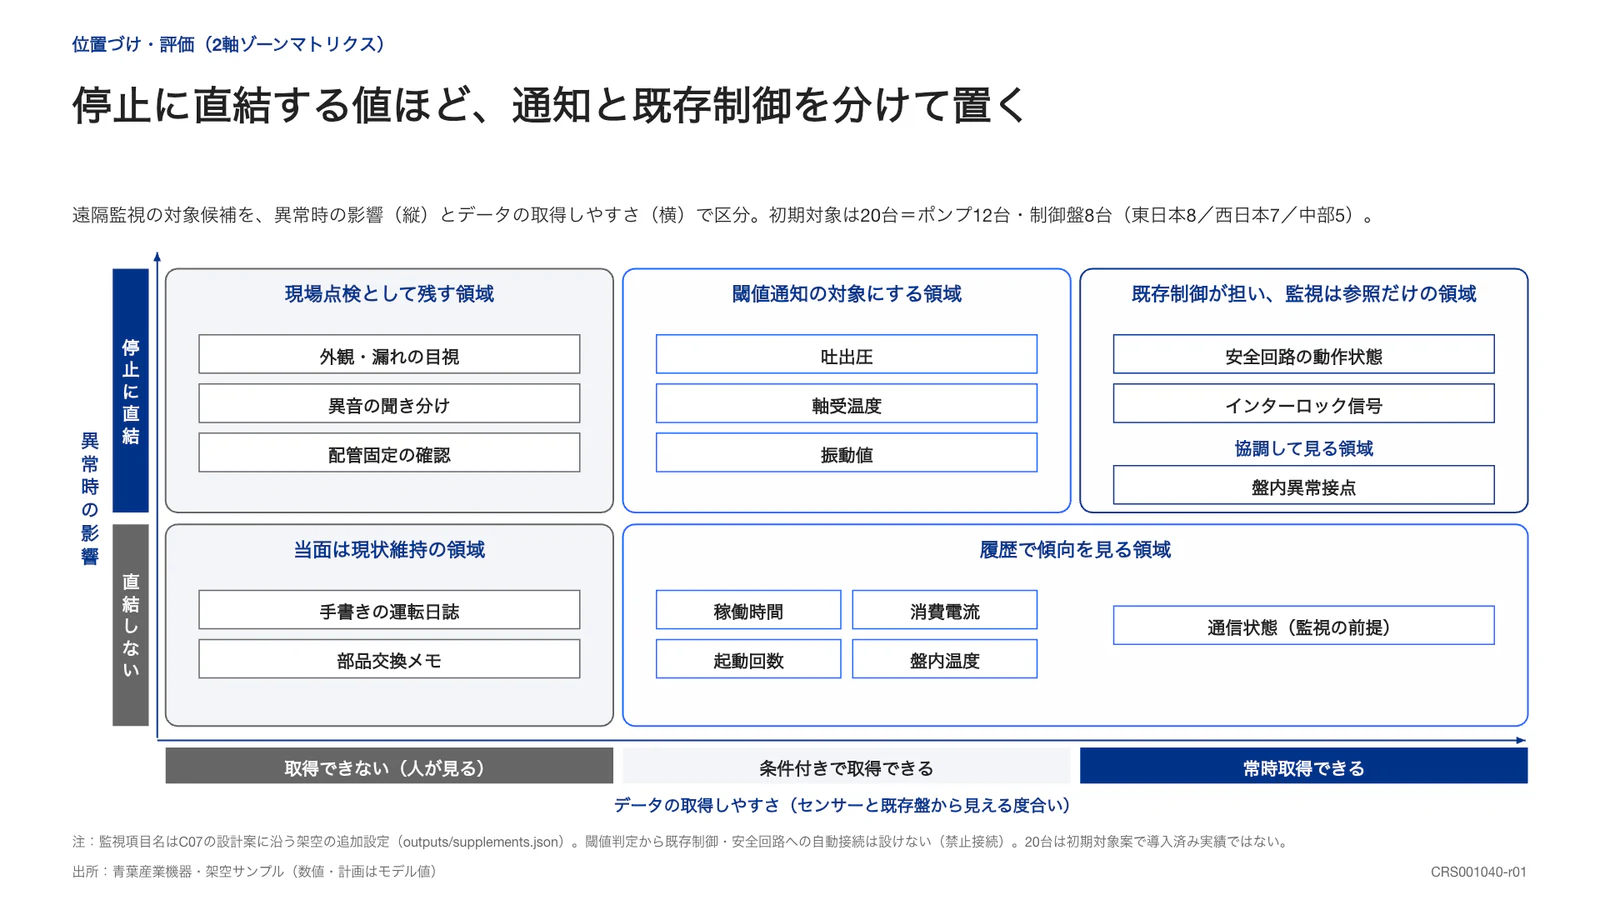This screenshot has height=900, width=1600.
Task: Click the 安全回路の動作状態 box
Action: (x=1303, y=355)
